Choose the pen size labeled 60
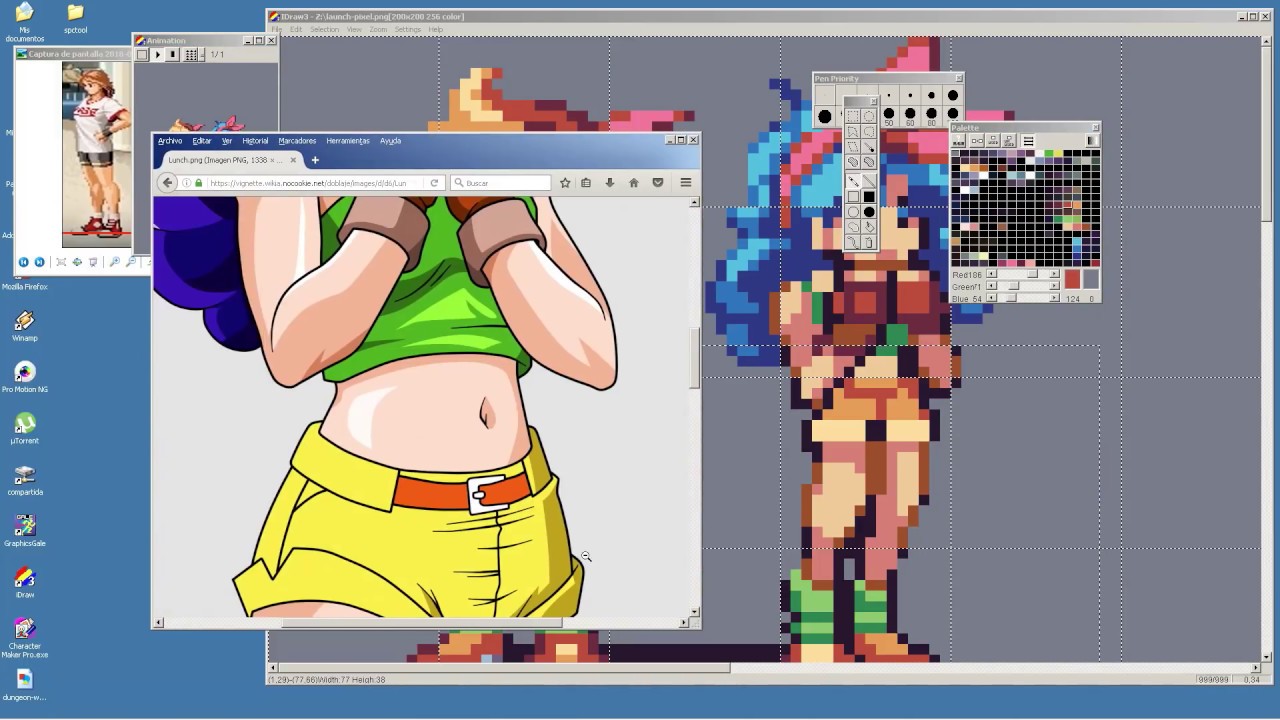The height and width of the screenshot is (720, 1280). 910,115
